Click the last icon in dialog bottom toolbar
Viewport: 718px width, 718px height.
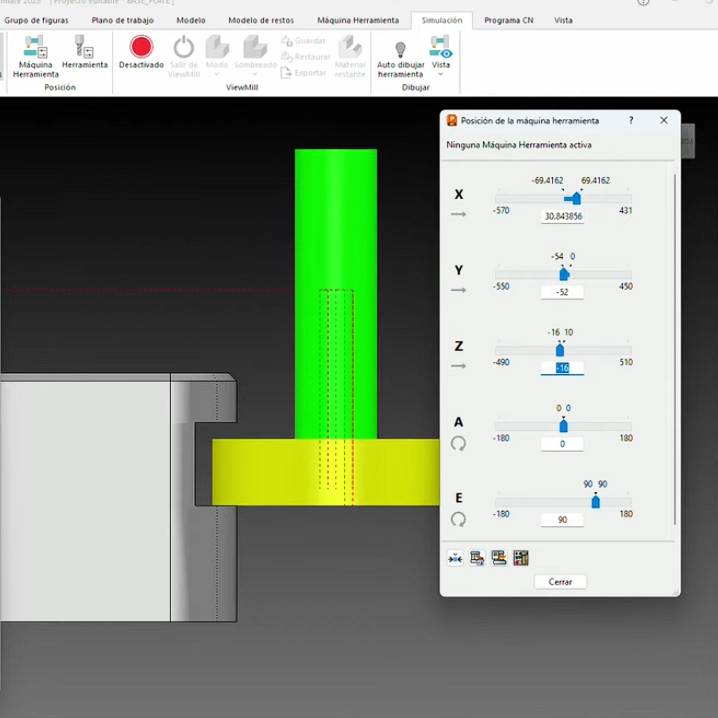[x=520, y=558]
